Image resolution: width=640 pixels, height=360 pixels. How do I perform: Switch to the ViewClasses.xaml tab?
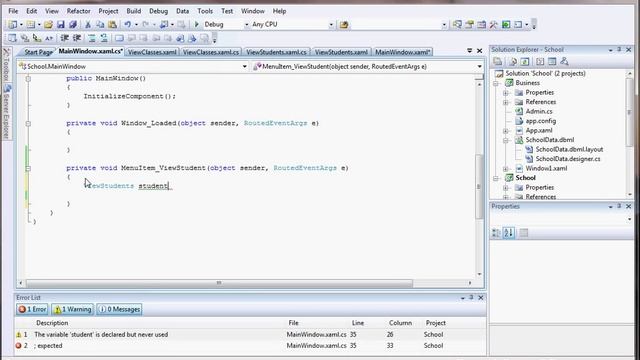tap(152, 52)
